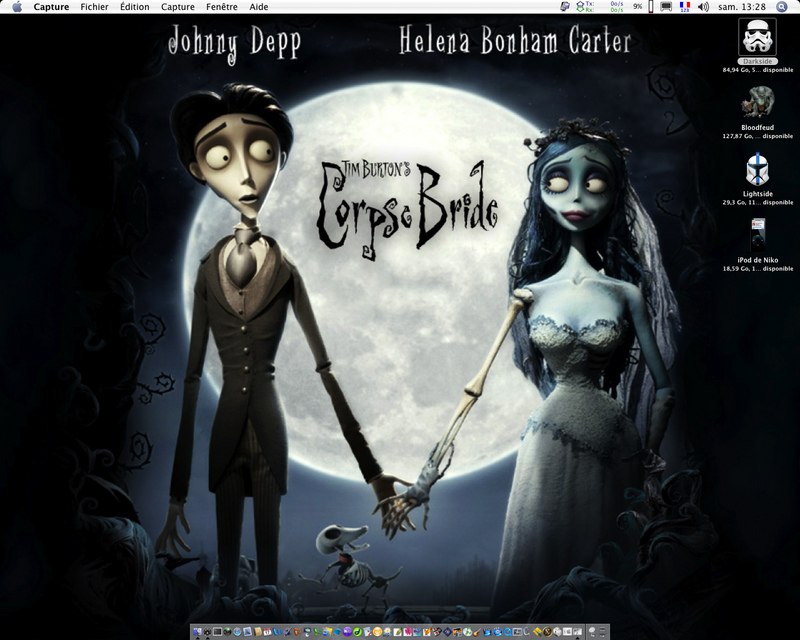Open the Dock icon right of Finder
The image size is (800, 640).
207,632
